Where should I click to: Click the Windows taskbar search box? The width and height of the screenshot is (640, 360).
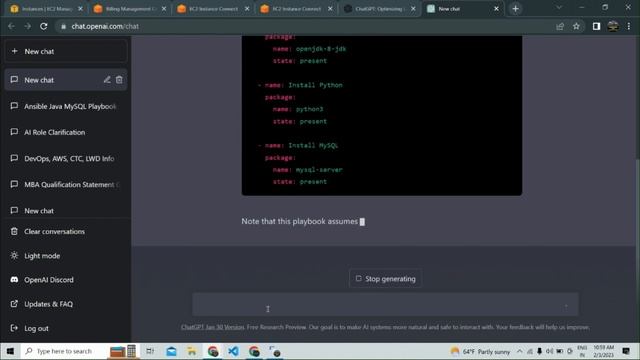tap(63, 351)
